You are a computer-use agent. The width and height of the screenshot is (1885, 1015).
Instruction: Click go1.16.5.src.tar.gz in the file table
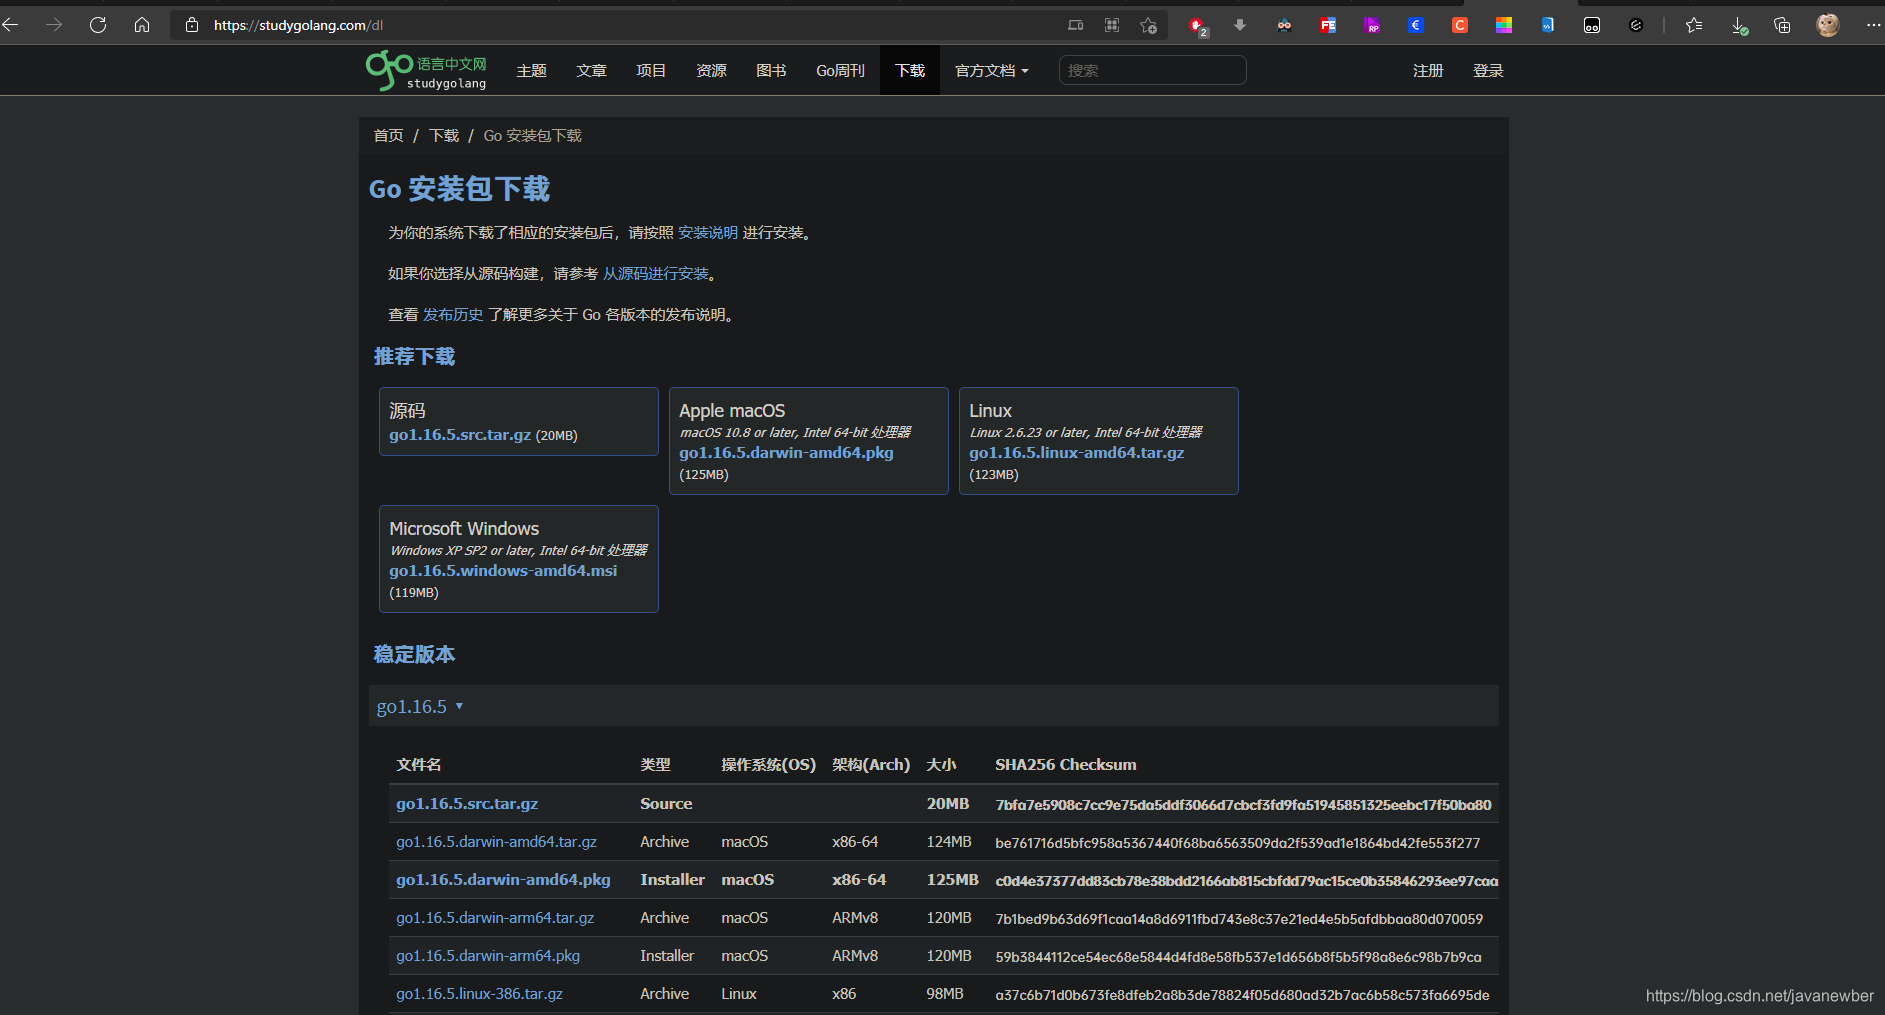click(x=467, y=804)
